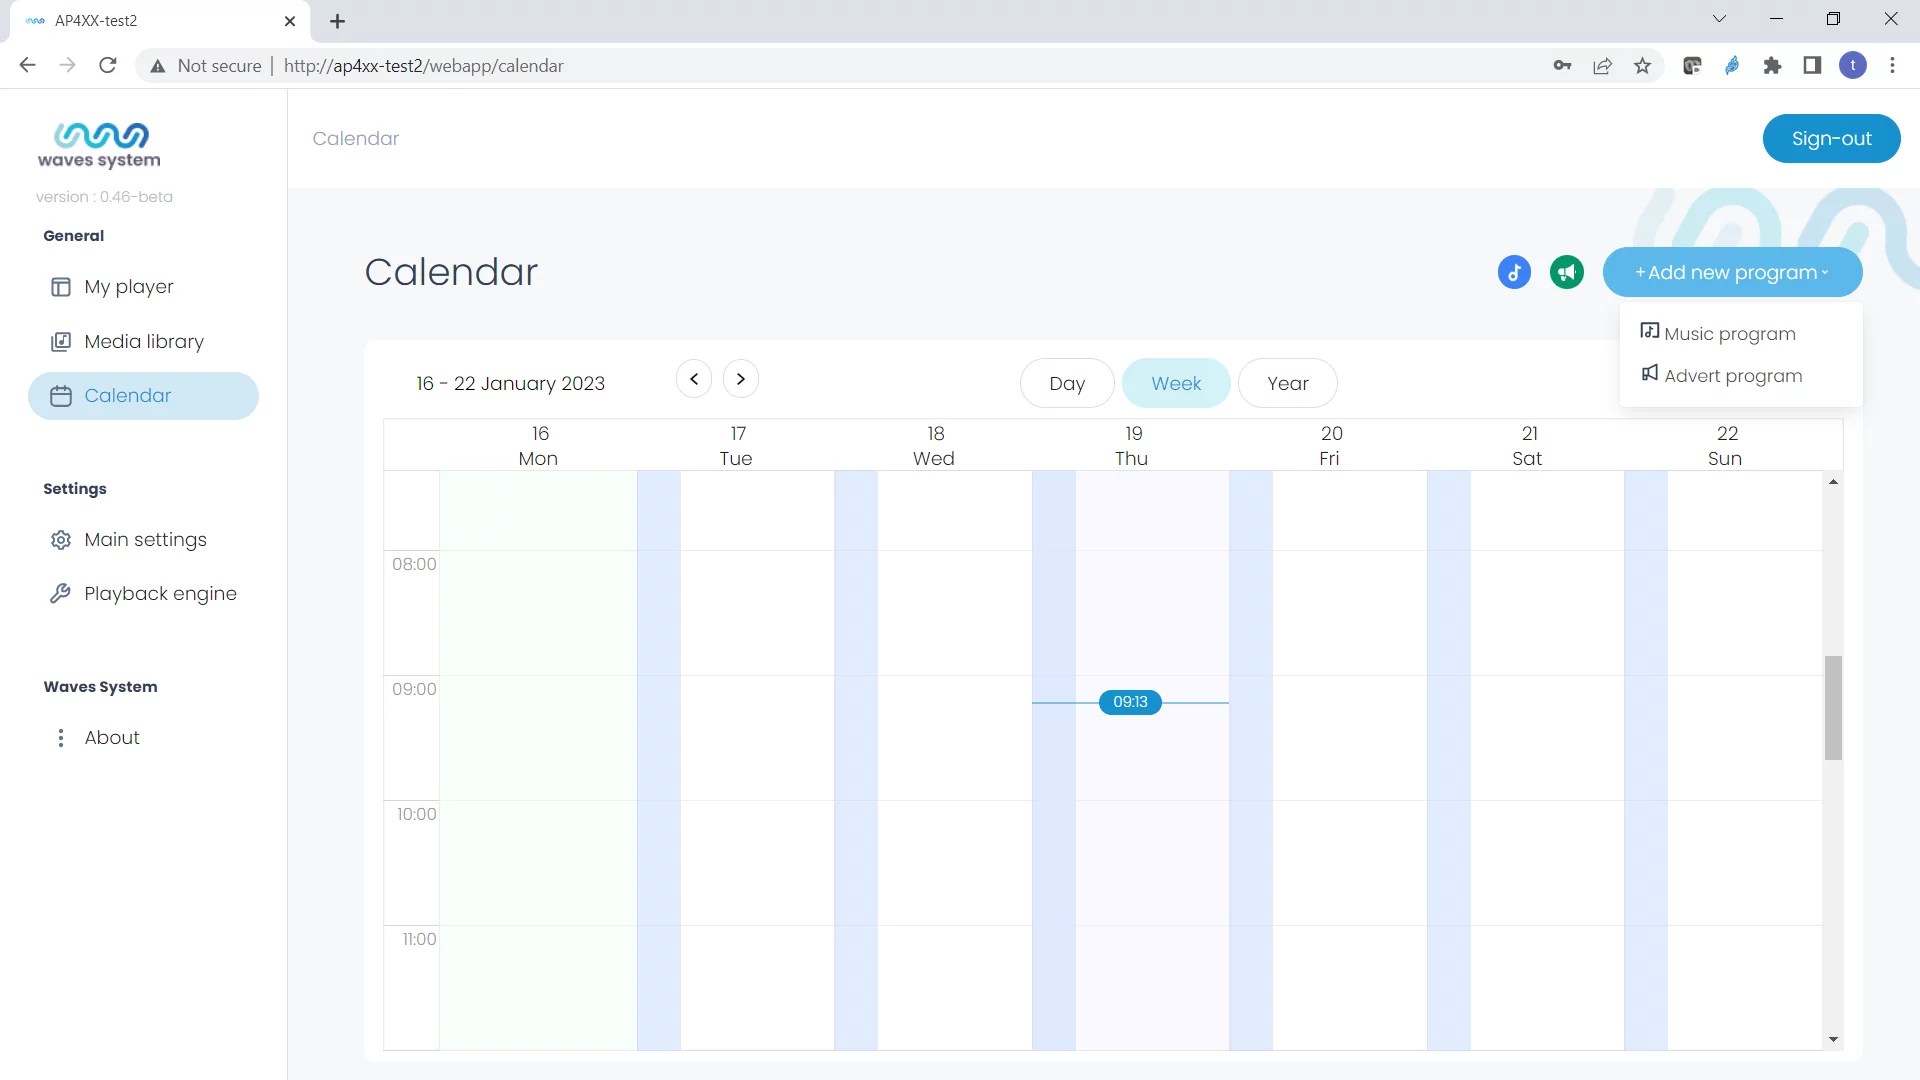The width and height of the screenshot is (1920, 1080).
Task: Switch calendar to Year view
Action: [x=1287, y=383]
